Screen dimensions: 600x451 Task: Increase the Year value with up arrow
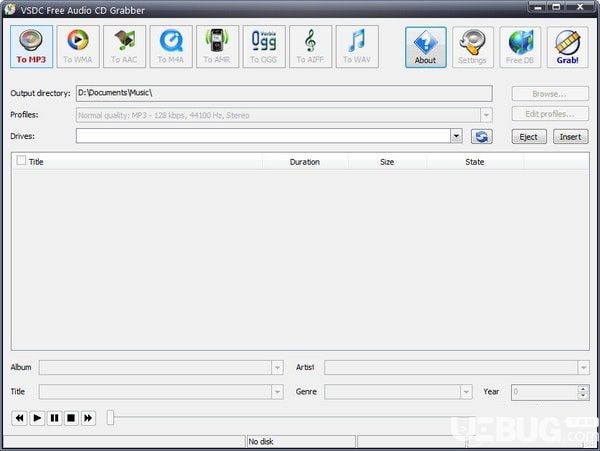click(583, 389)
